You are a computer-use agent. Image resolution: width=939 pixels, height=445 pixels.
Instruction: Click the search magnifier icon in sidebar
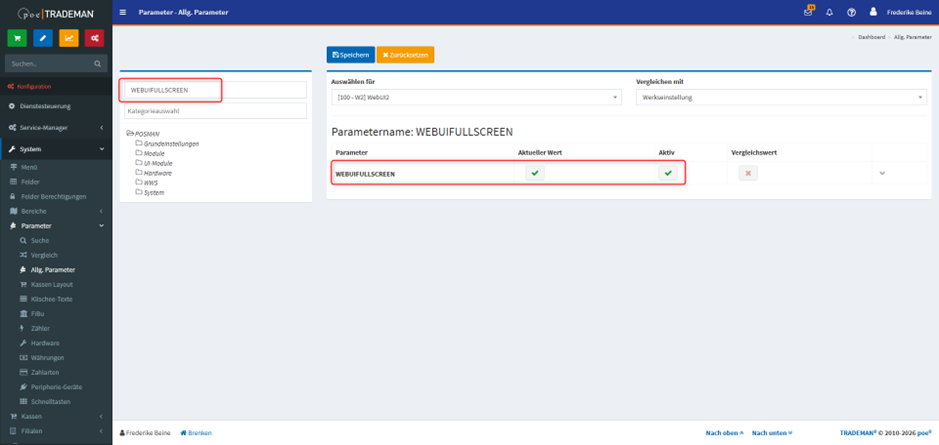[x=98, y=63]
